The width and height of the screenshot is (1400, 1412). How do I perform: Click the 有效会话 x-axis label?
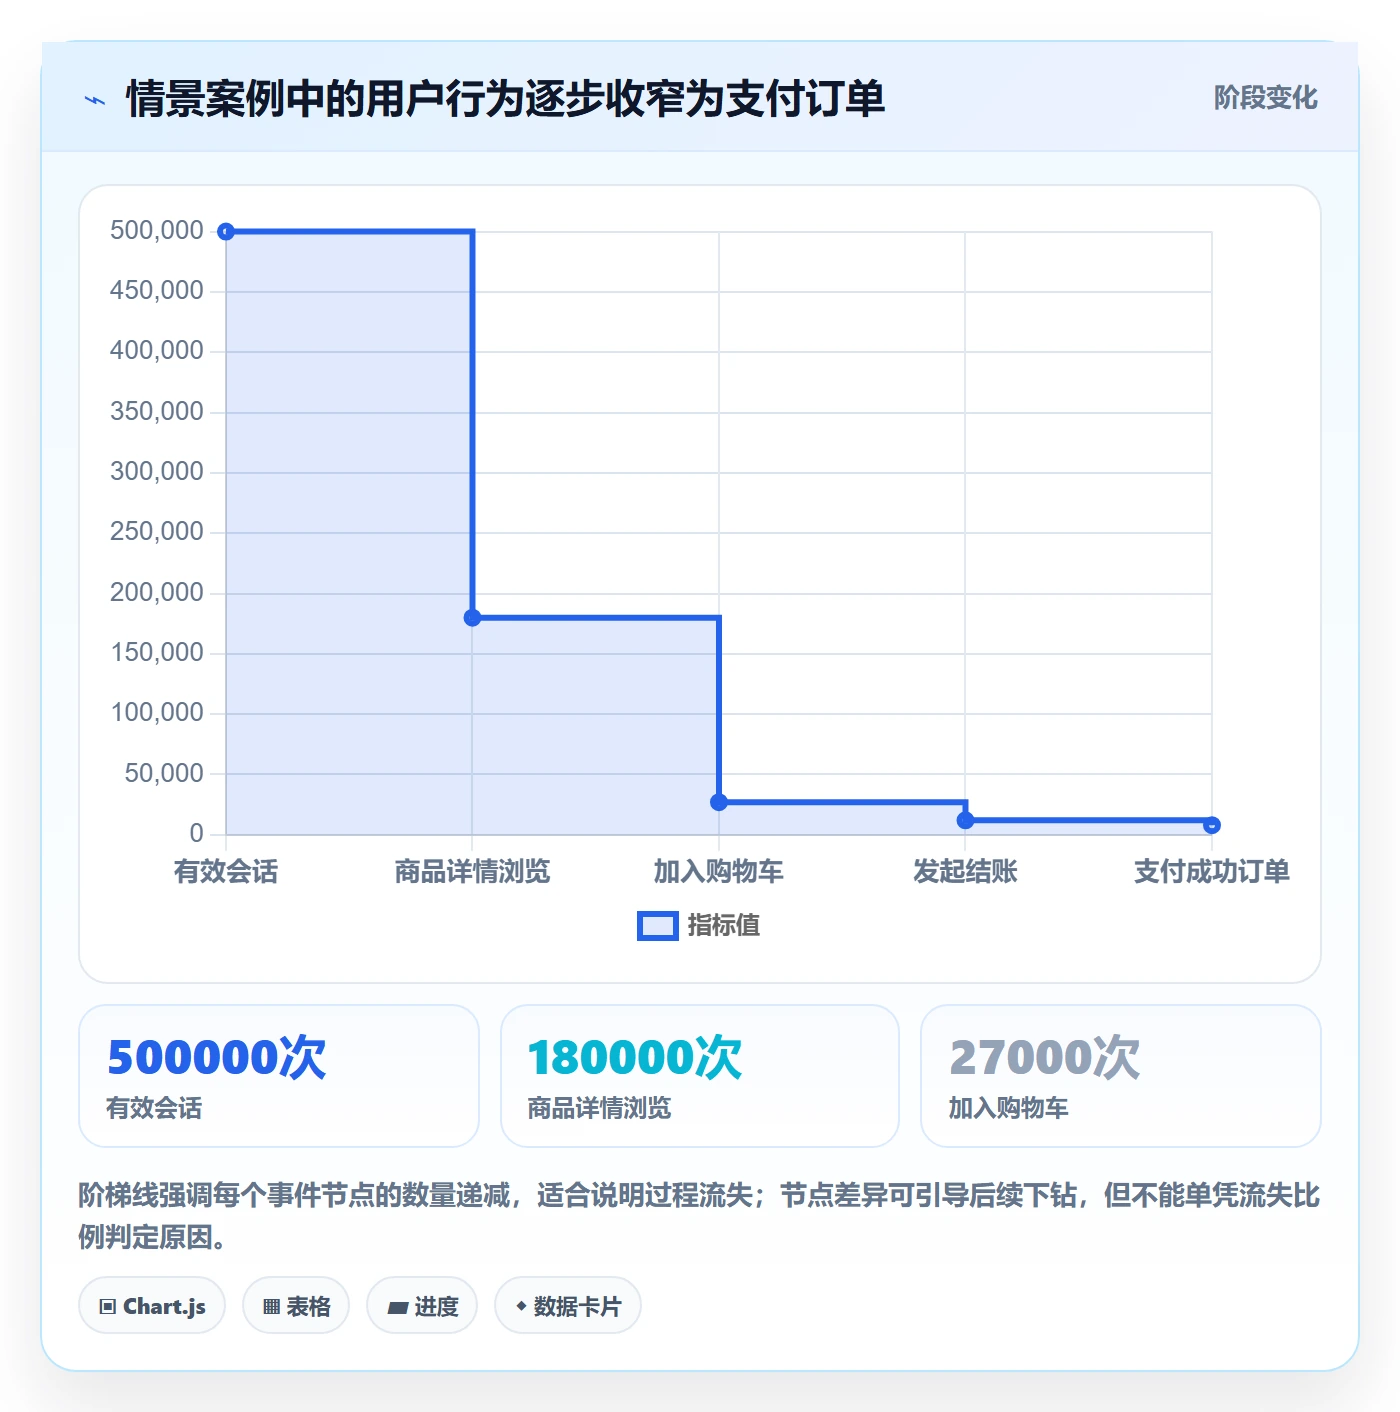[x=226, y=872]
